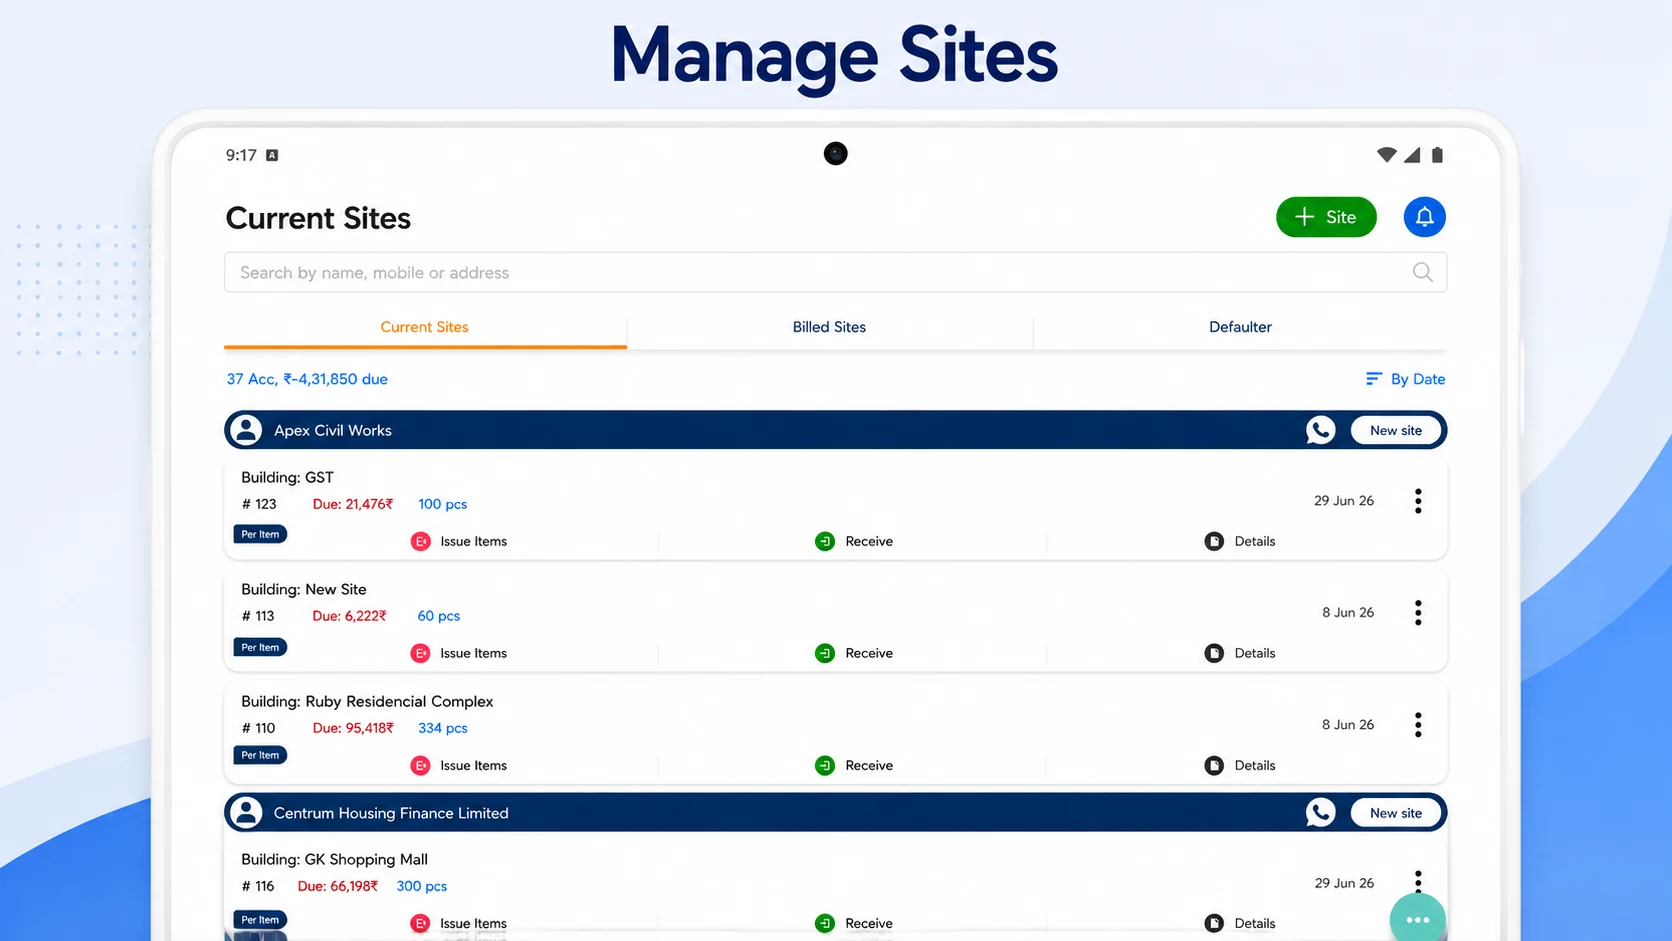The width and height of the screenshot is (1672, 941).
Task: View Details of Building: New Site
Action: coord(1240,653)
